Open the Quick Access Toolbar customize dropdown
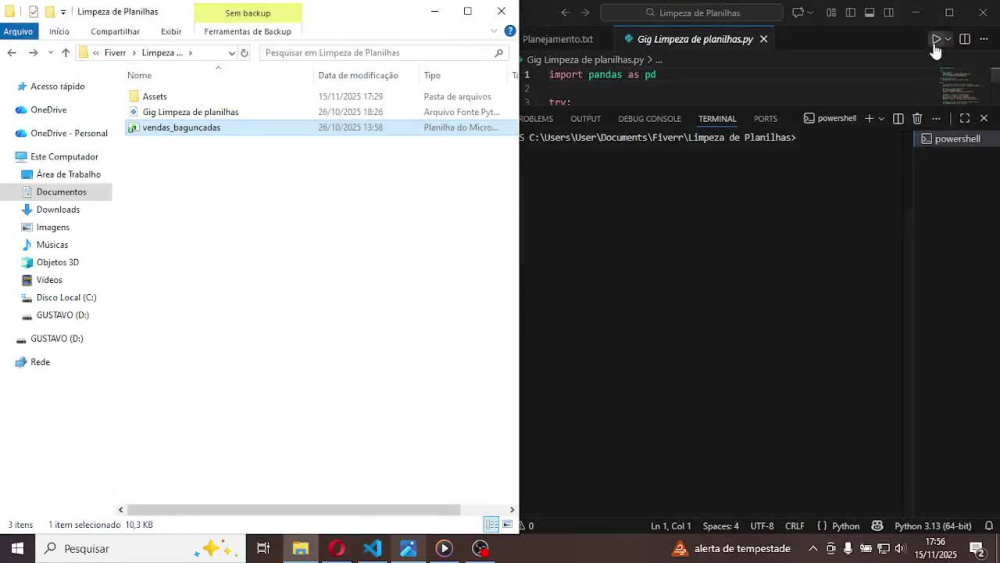The height and width of the screenshot is (563, 1000). coord(62,12)
